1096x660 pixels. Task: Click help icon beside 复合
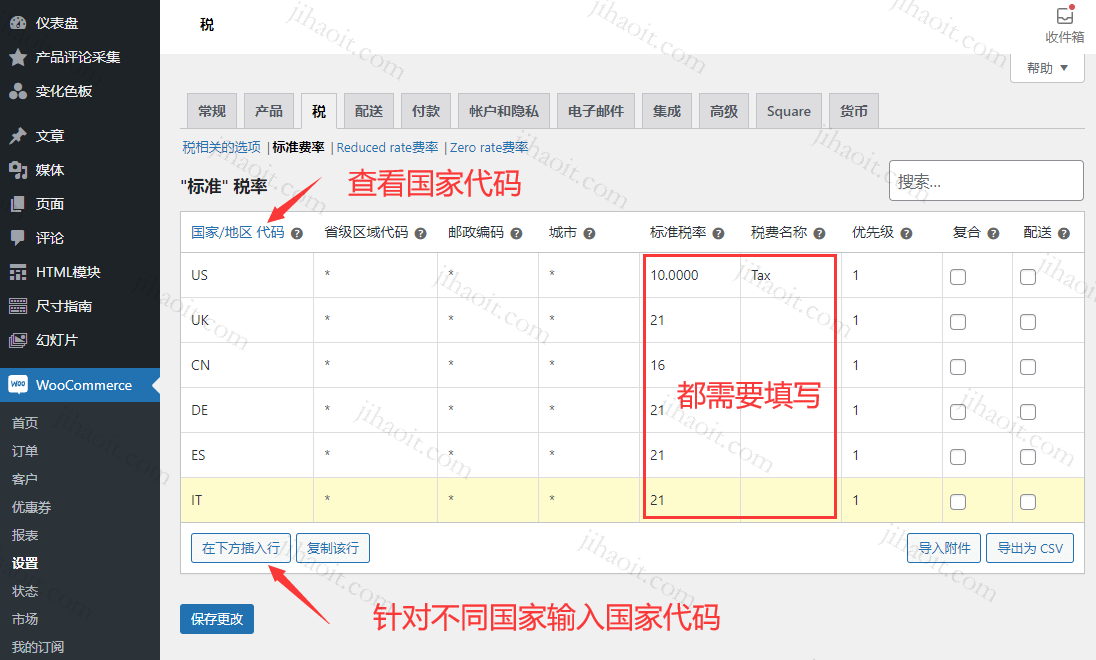click(993, 234)
